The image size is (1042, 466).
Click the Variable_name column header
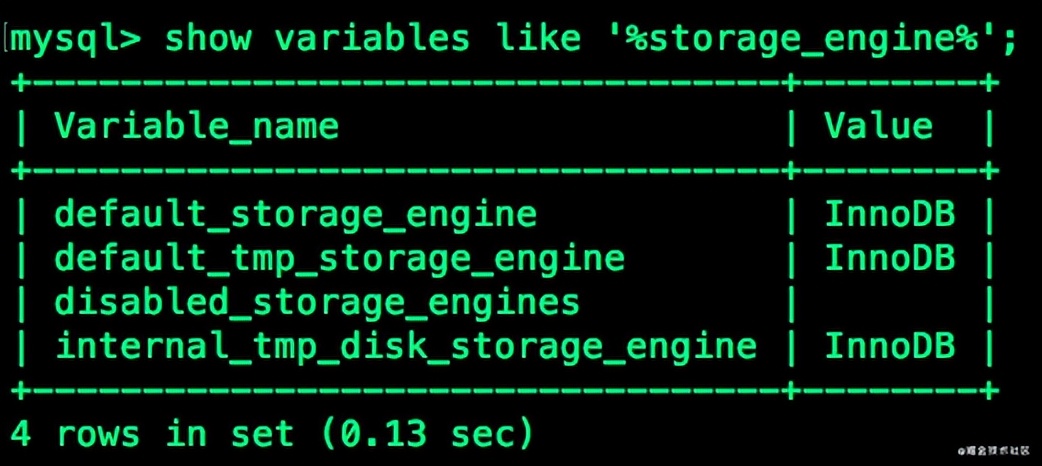[196, 126]
